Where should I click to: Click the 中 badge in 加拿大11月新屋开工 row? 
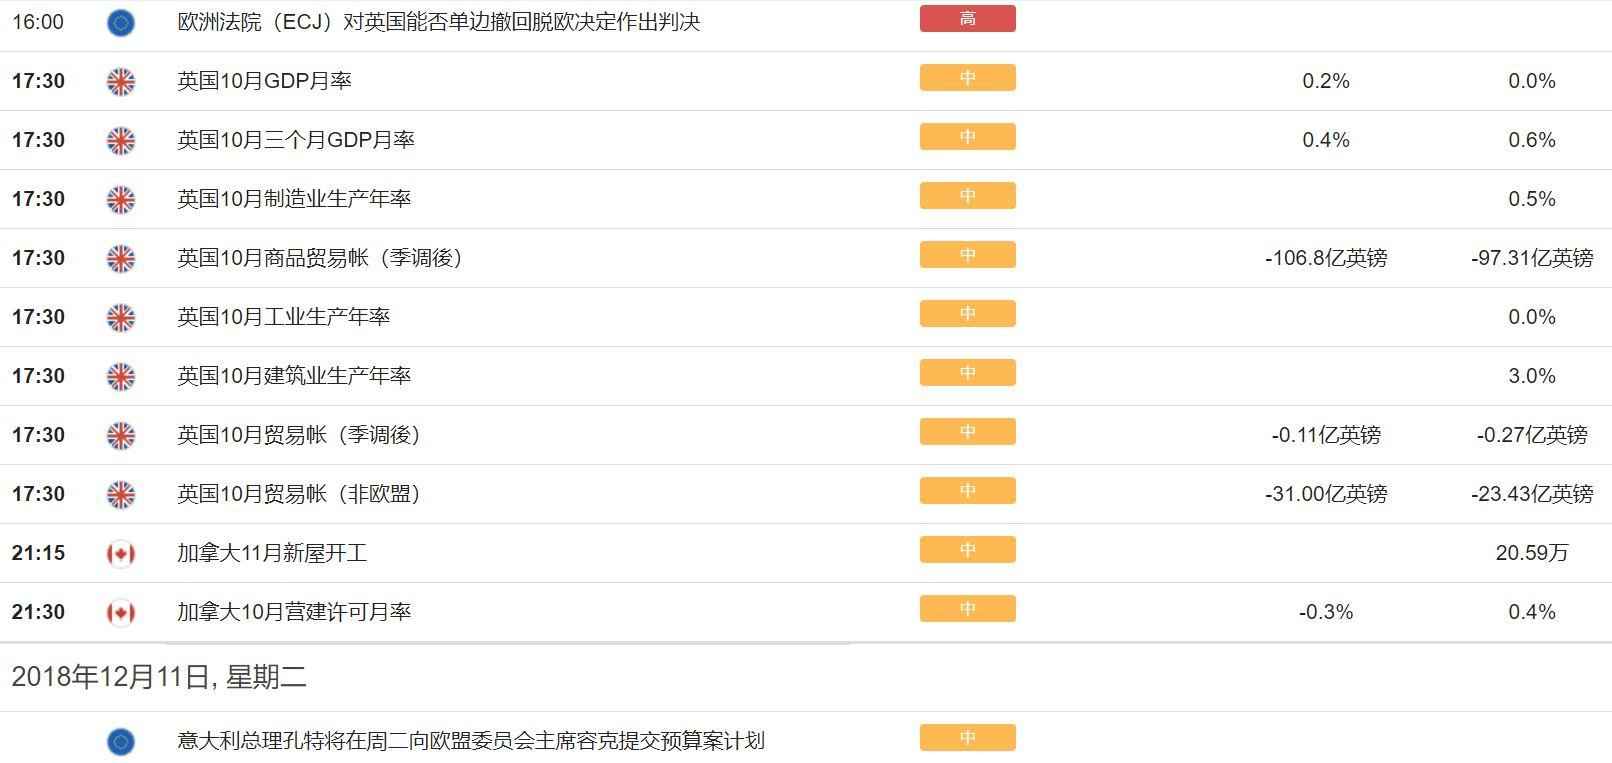pos(967,550)
